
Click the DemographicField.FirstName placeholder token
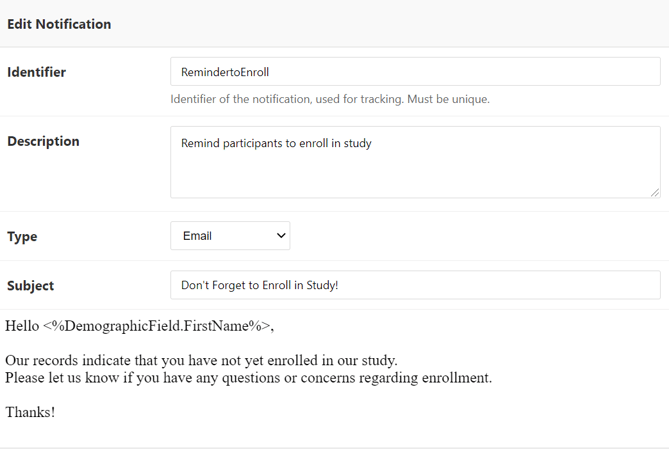tap(158, 325)
